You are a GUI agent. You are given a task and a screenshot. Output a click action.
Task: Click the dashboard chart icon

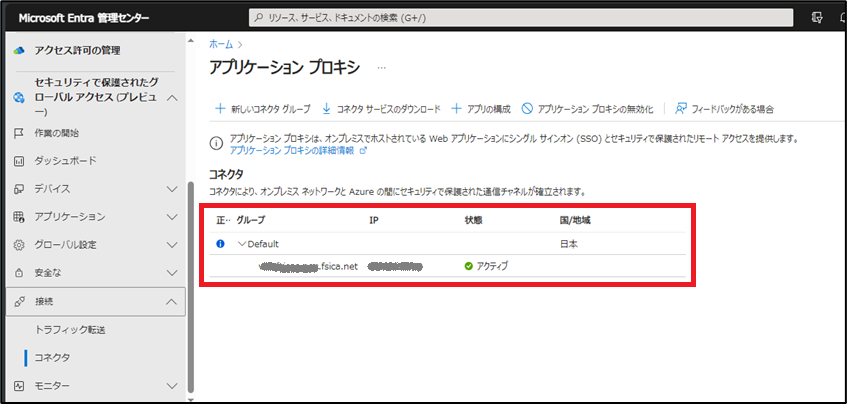pos(19,161)
